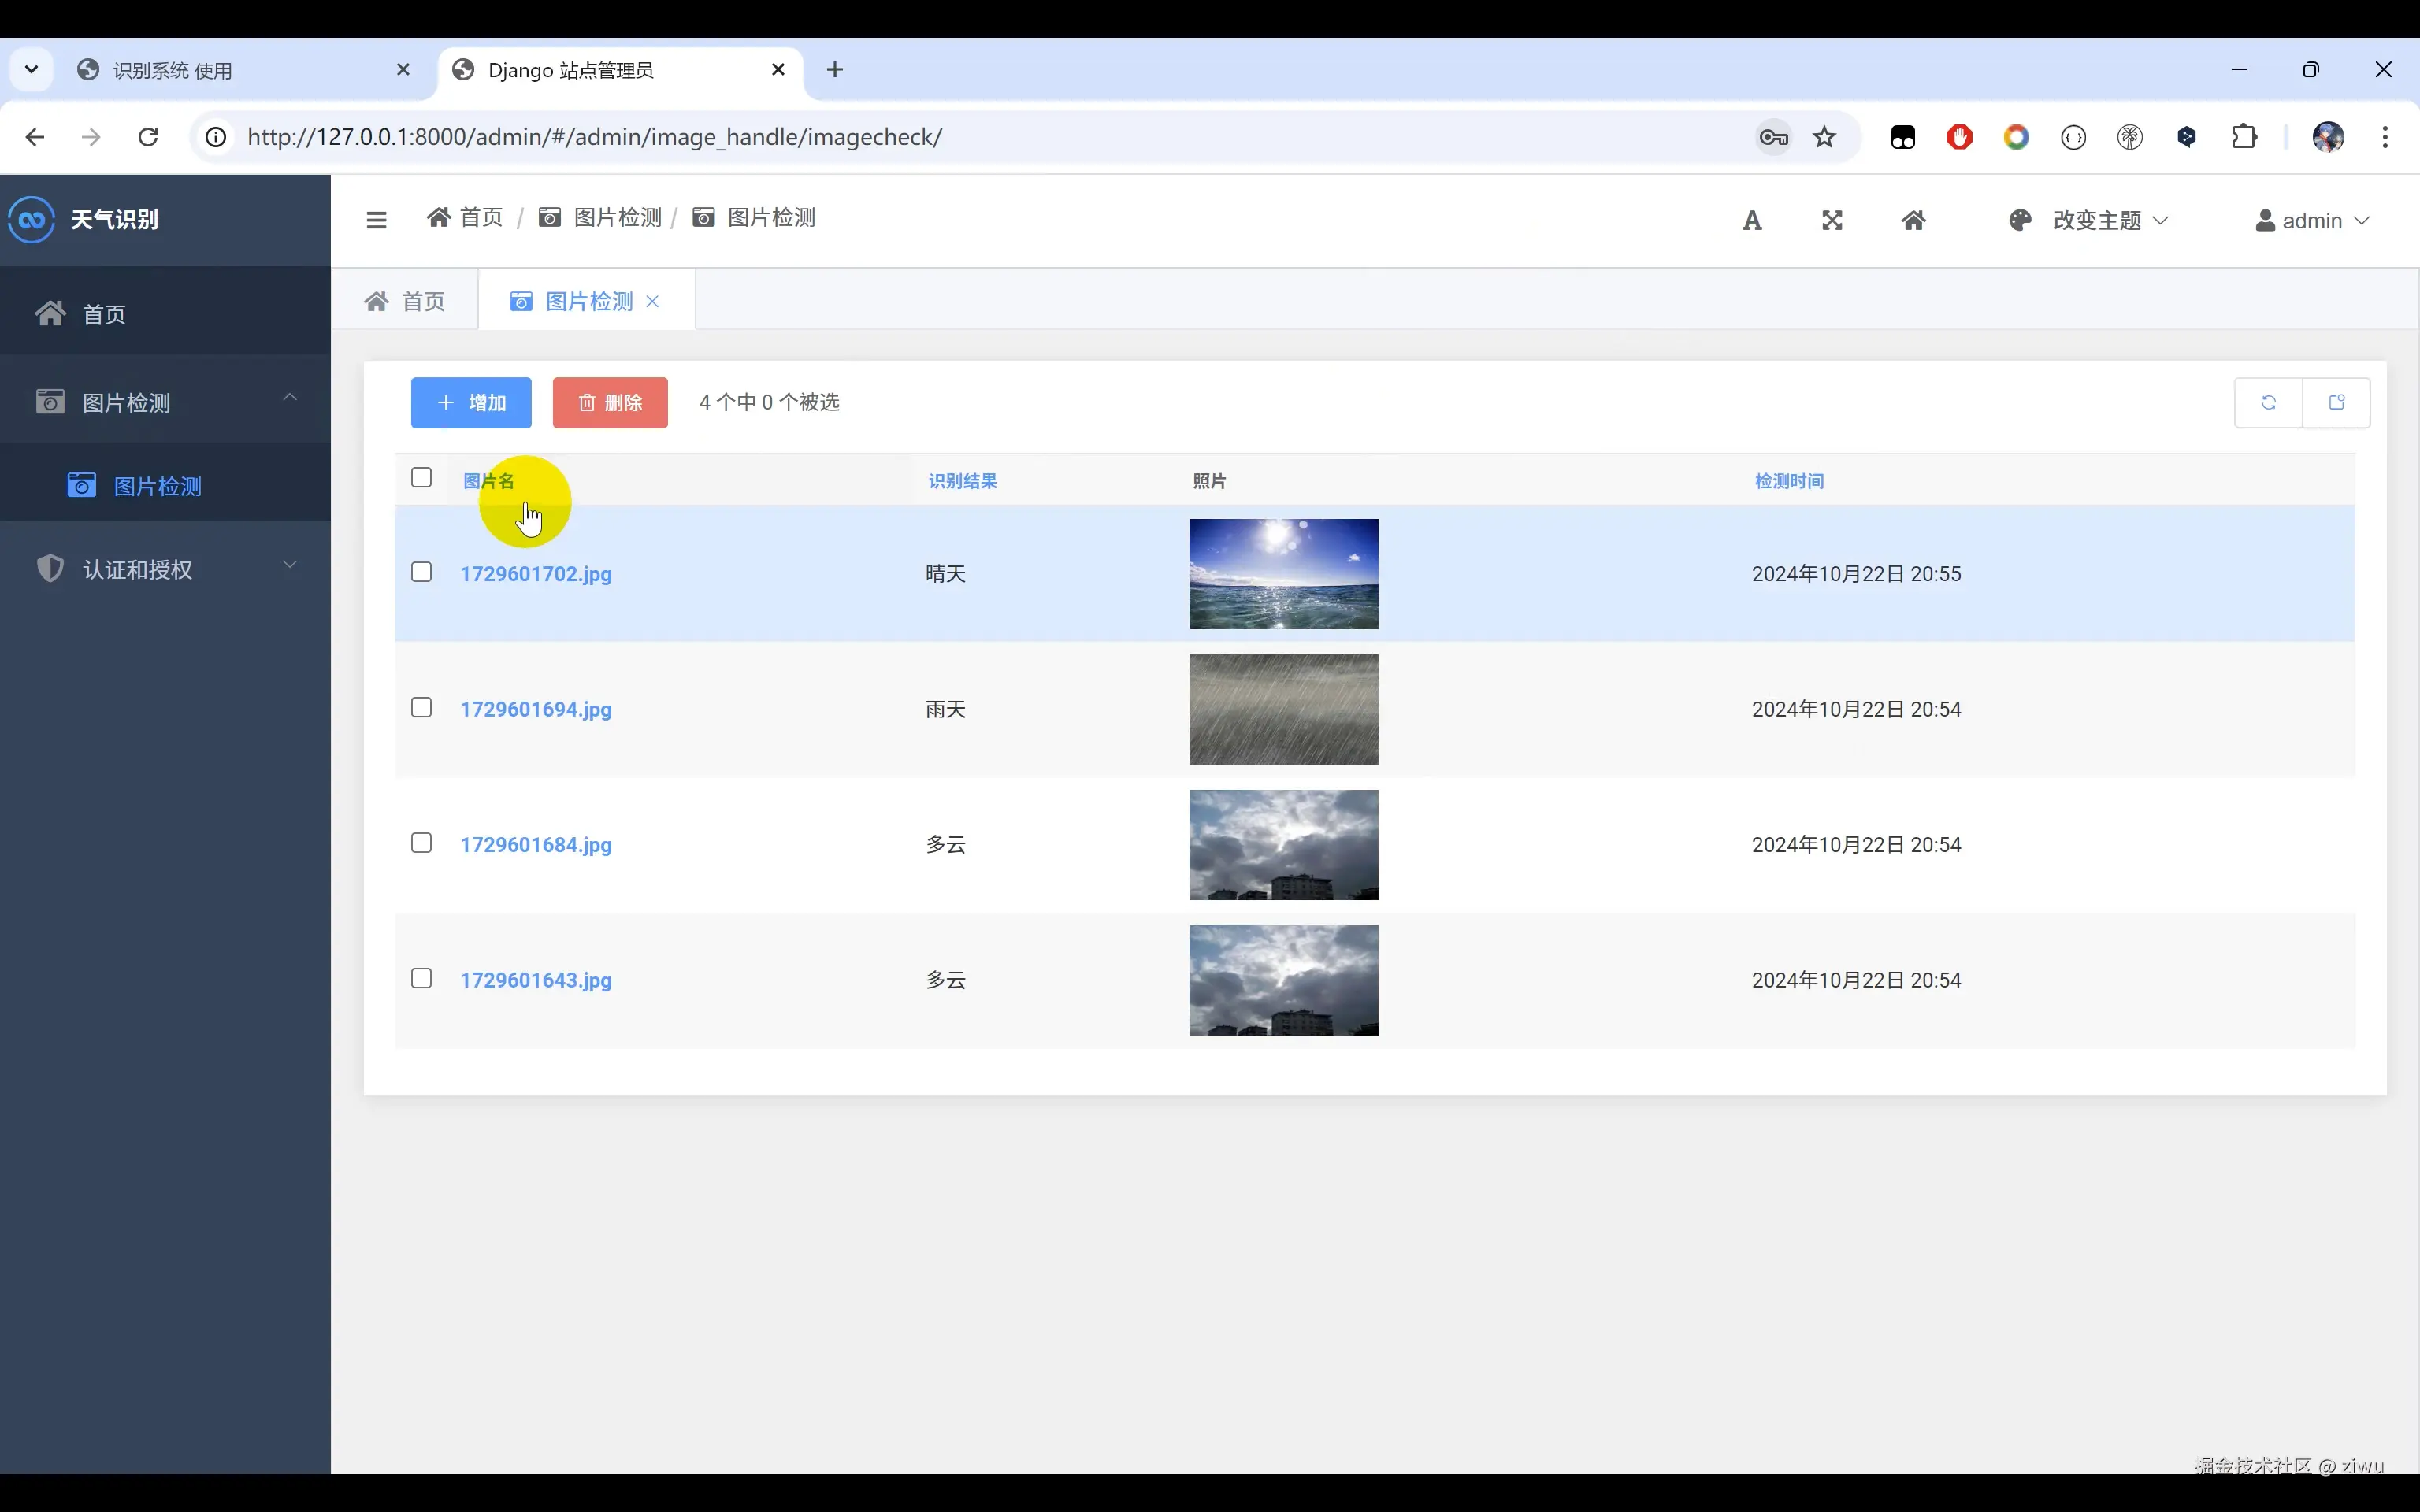Open the 1729601694.jpg link

(536, 709)
